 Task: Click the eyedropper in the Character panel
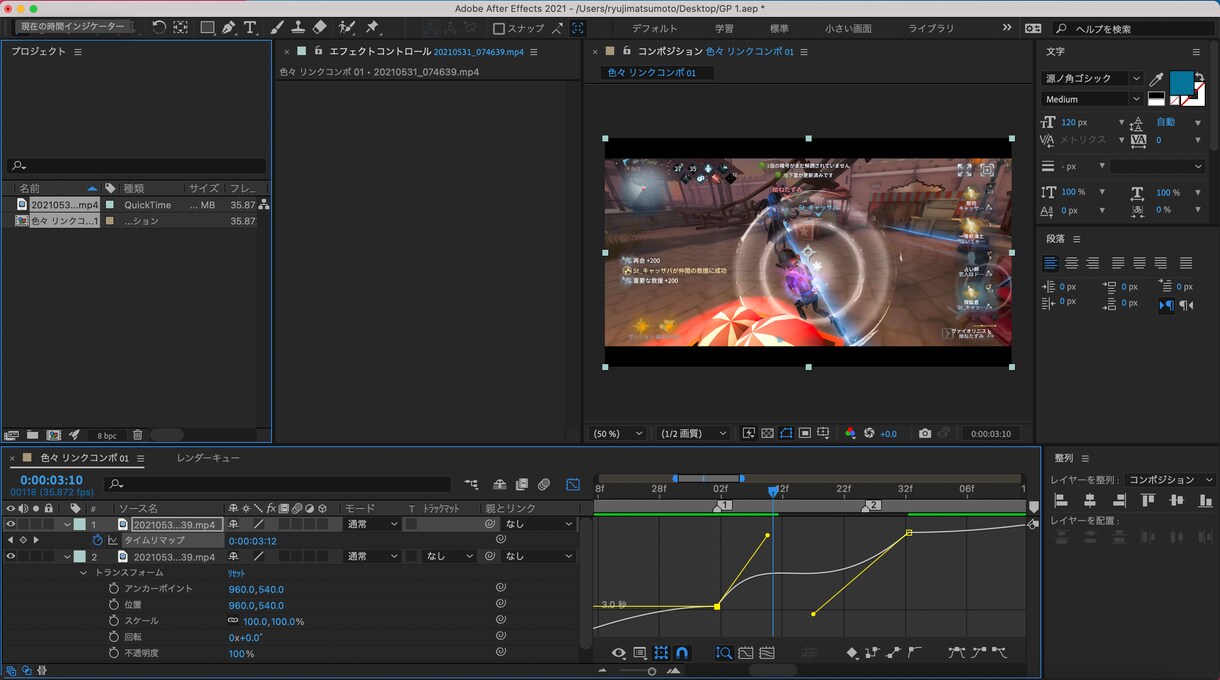click(x=1157, y=79)
